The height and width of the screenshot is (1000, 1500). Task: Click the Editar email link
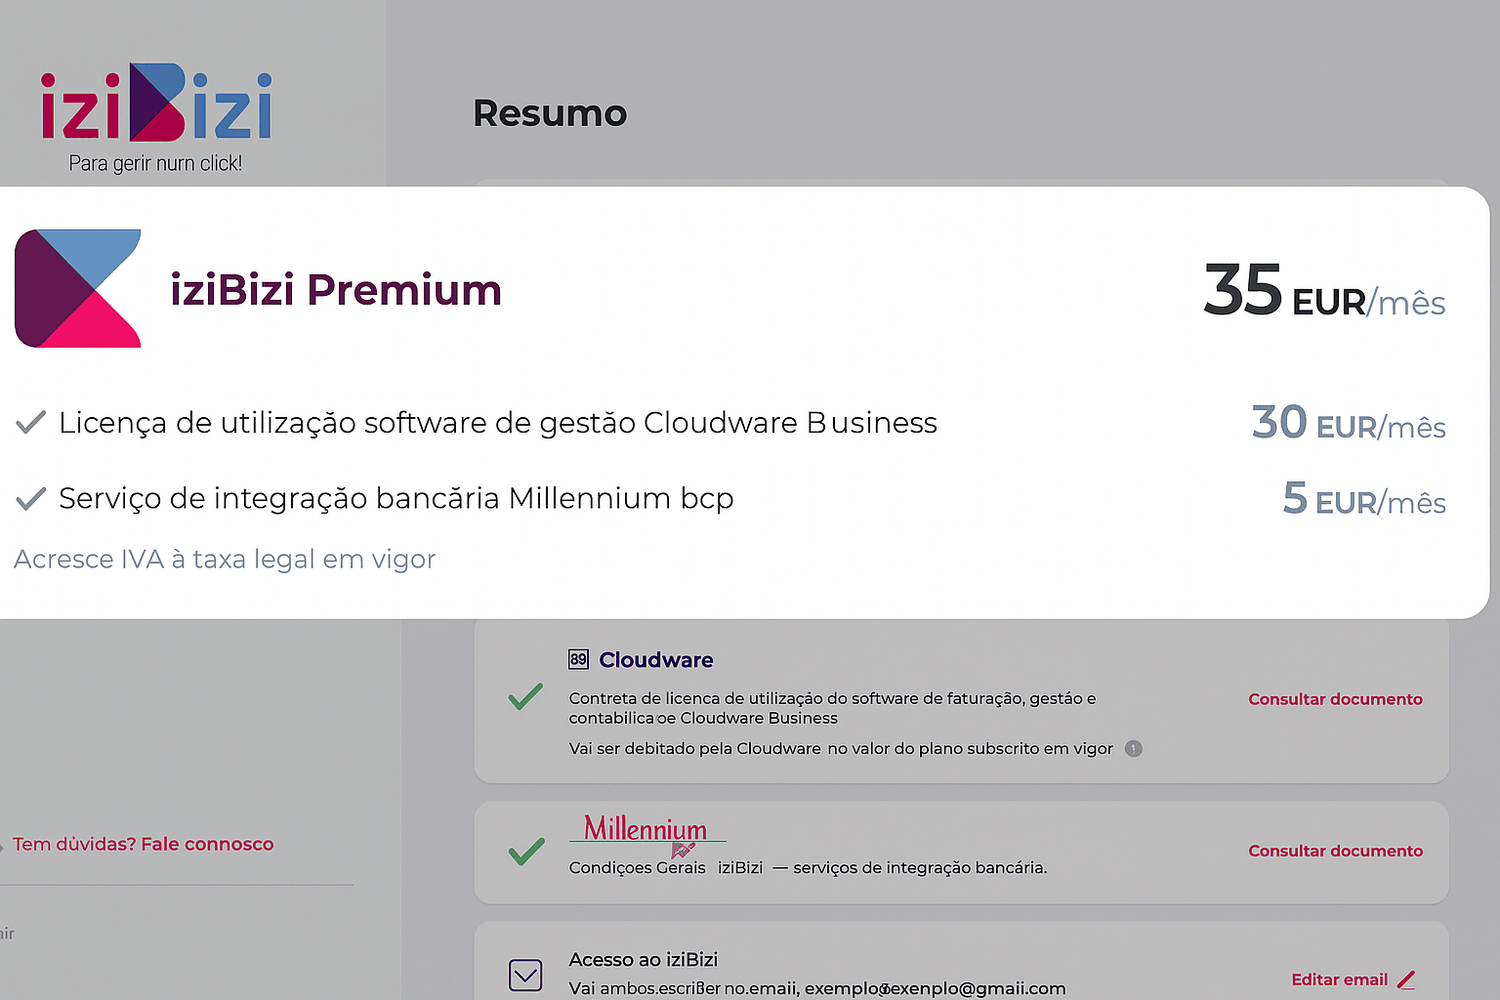[x=1339, y=980]
